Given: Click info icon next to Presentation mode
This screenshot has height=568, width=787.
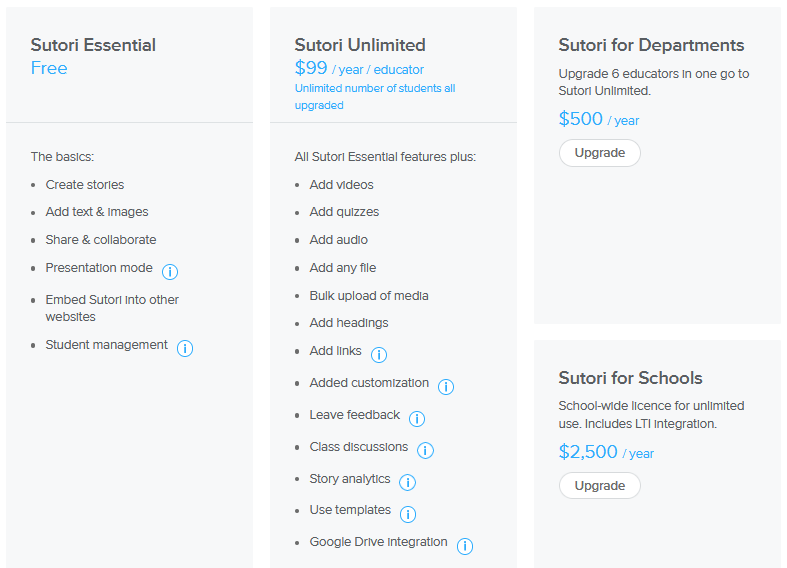Looking at the screenshot, I should (x=170, y=271).
